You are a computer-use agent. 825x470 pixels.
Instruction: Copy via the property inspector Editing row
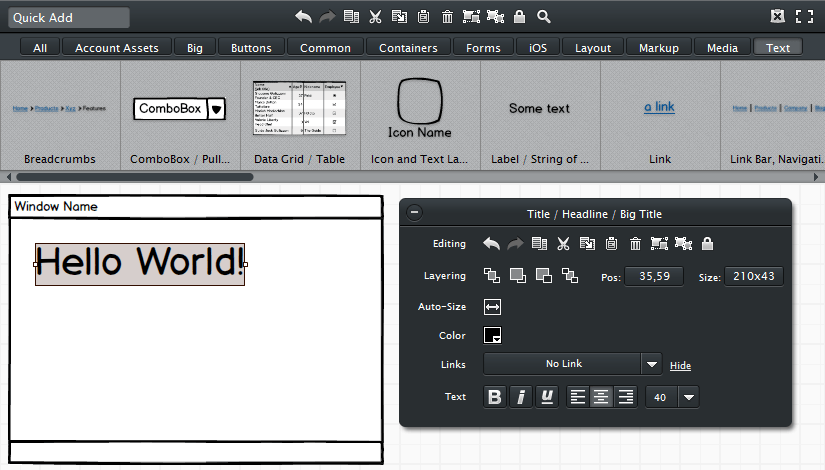[x=587, y=244]
